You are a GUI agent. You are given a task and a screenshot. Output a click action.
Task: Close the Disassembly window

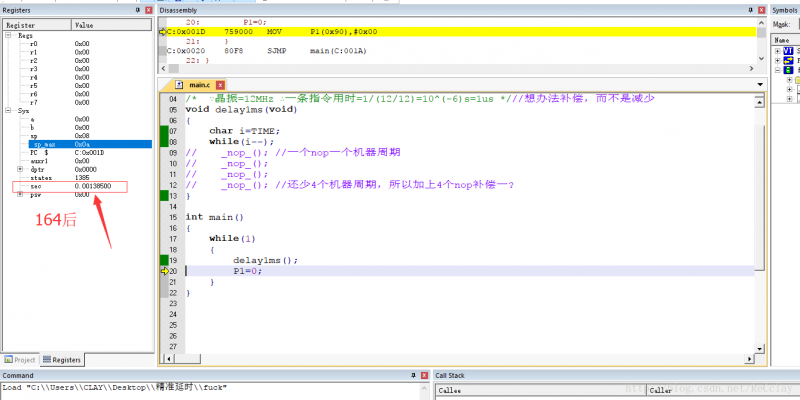point(762,9)
